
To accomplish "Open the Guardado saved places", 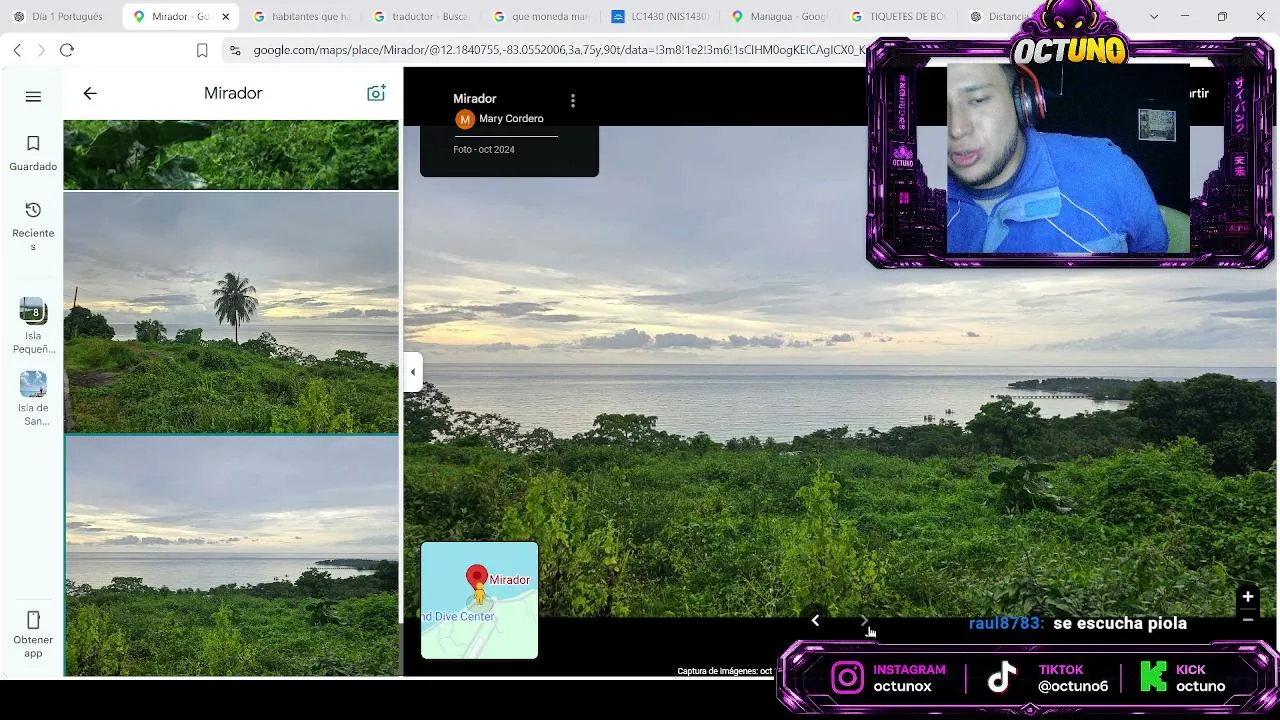I will (x=33, y=154).
